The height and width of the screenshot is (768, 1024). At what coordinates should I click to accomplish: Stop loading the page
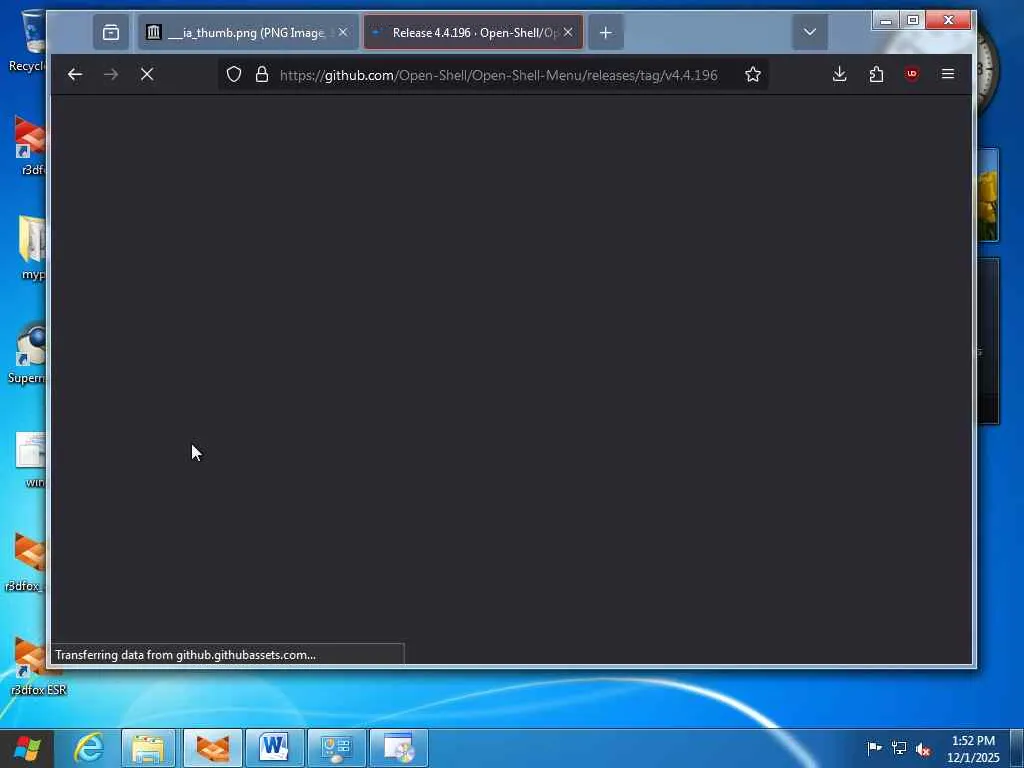coord(147,74)
